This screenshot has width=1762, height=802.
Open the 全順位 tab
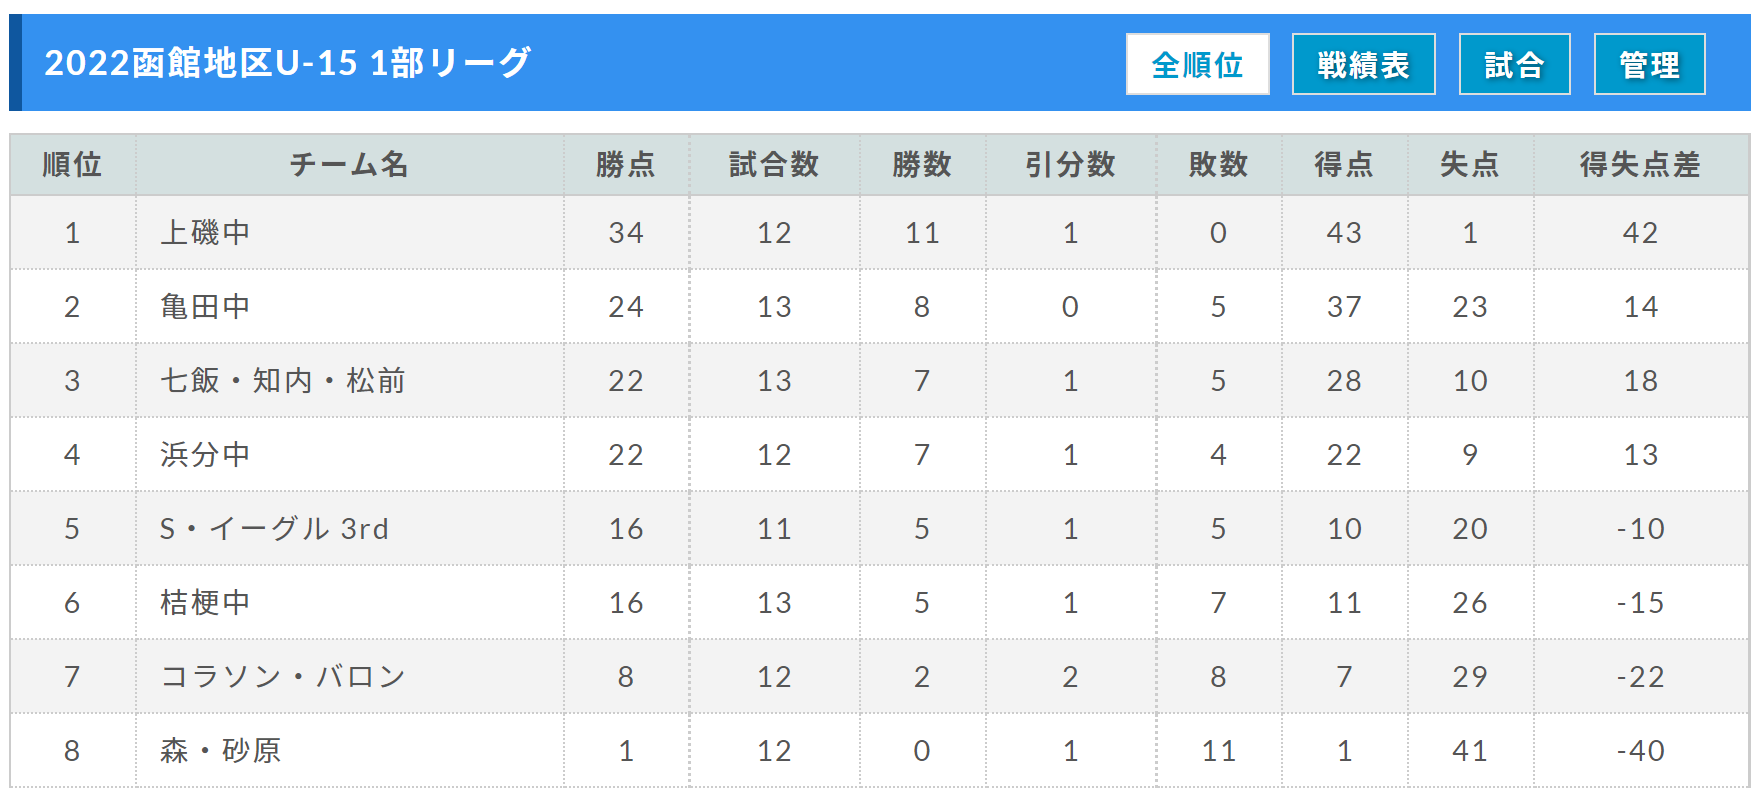point(1197,64)
